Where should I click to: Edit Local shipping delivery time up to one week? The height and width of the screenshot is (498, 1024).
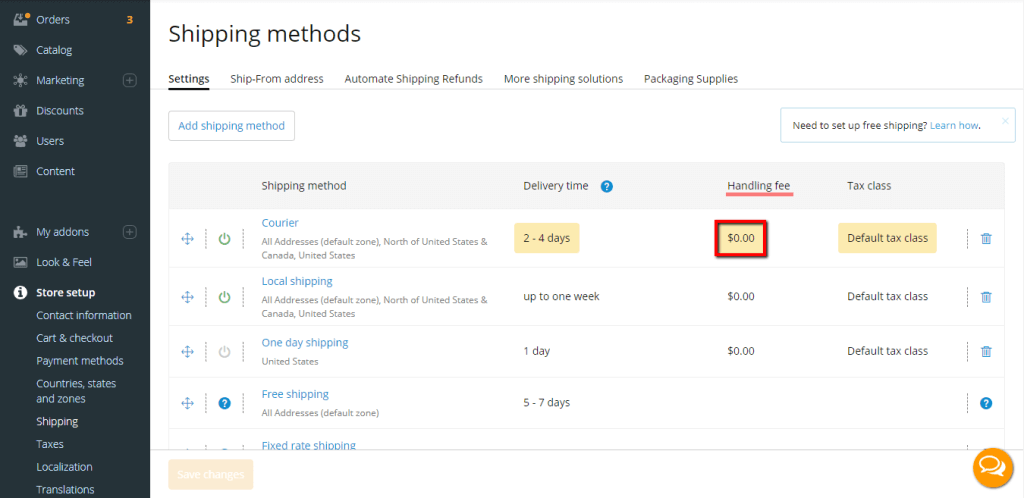point(561,296)
